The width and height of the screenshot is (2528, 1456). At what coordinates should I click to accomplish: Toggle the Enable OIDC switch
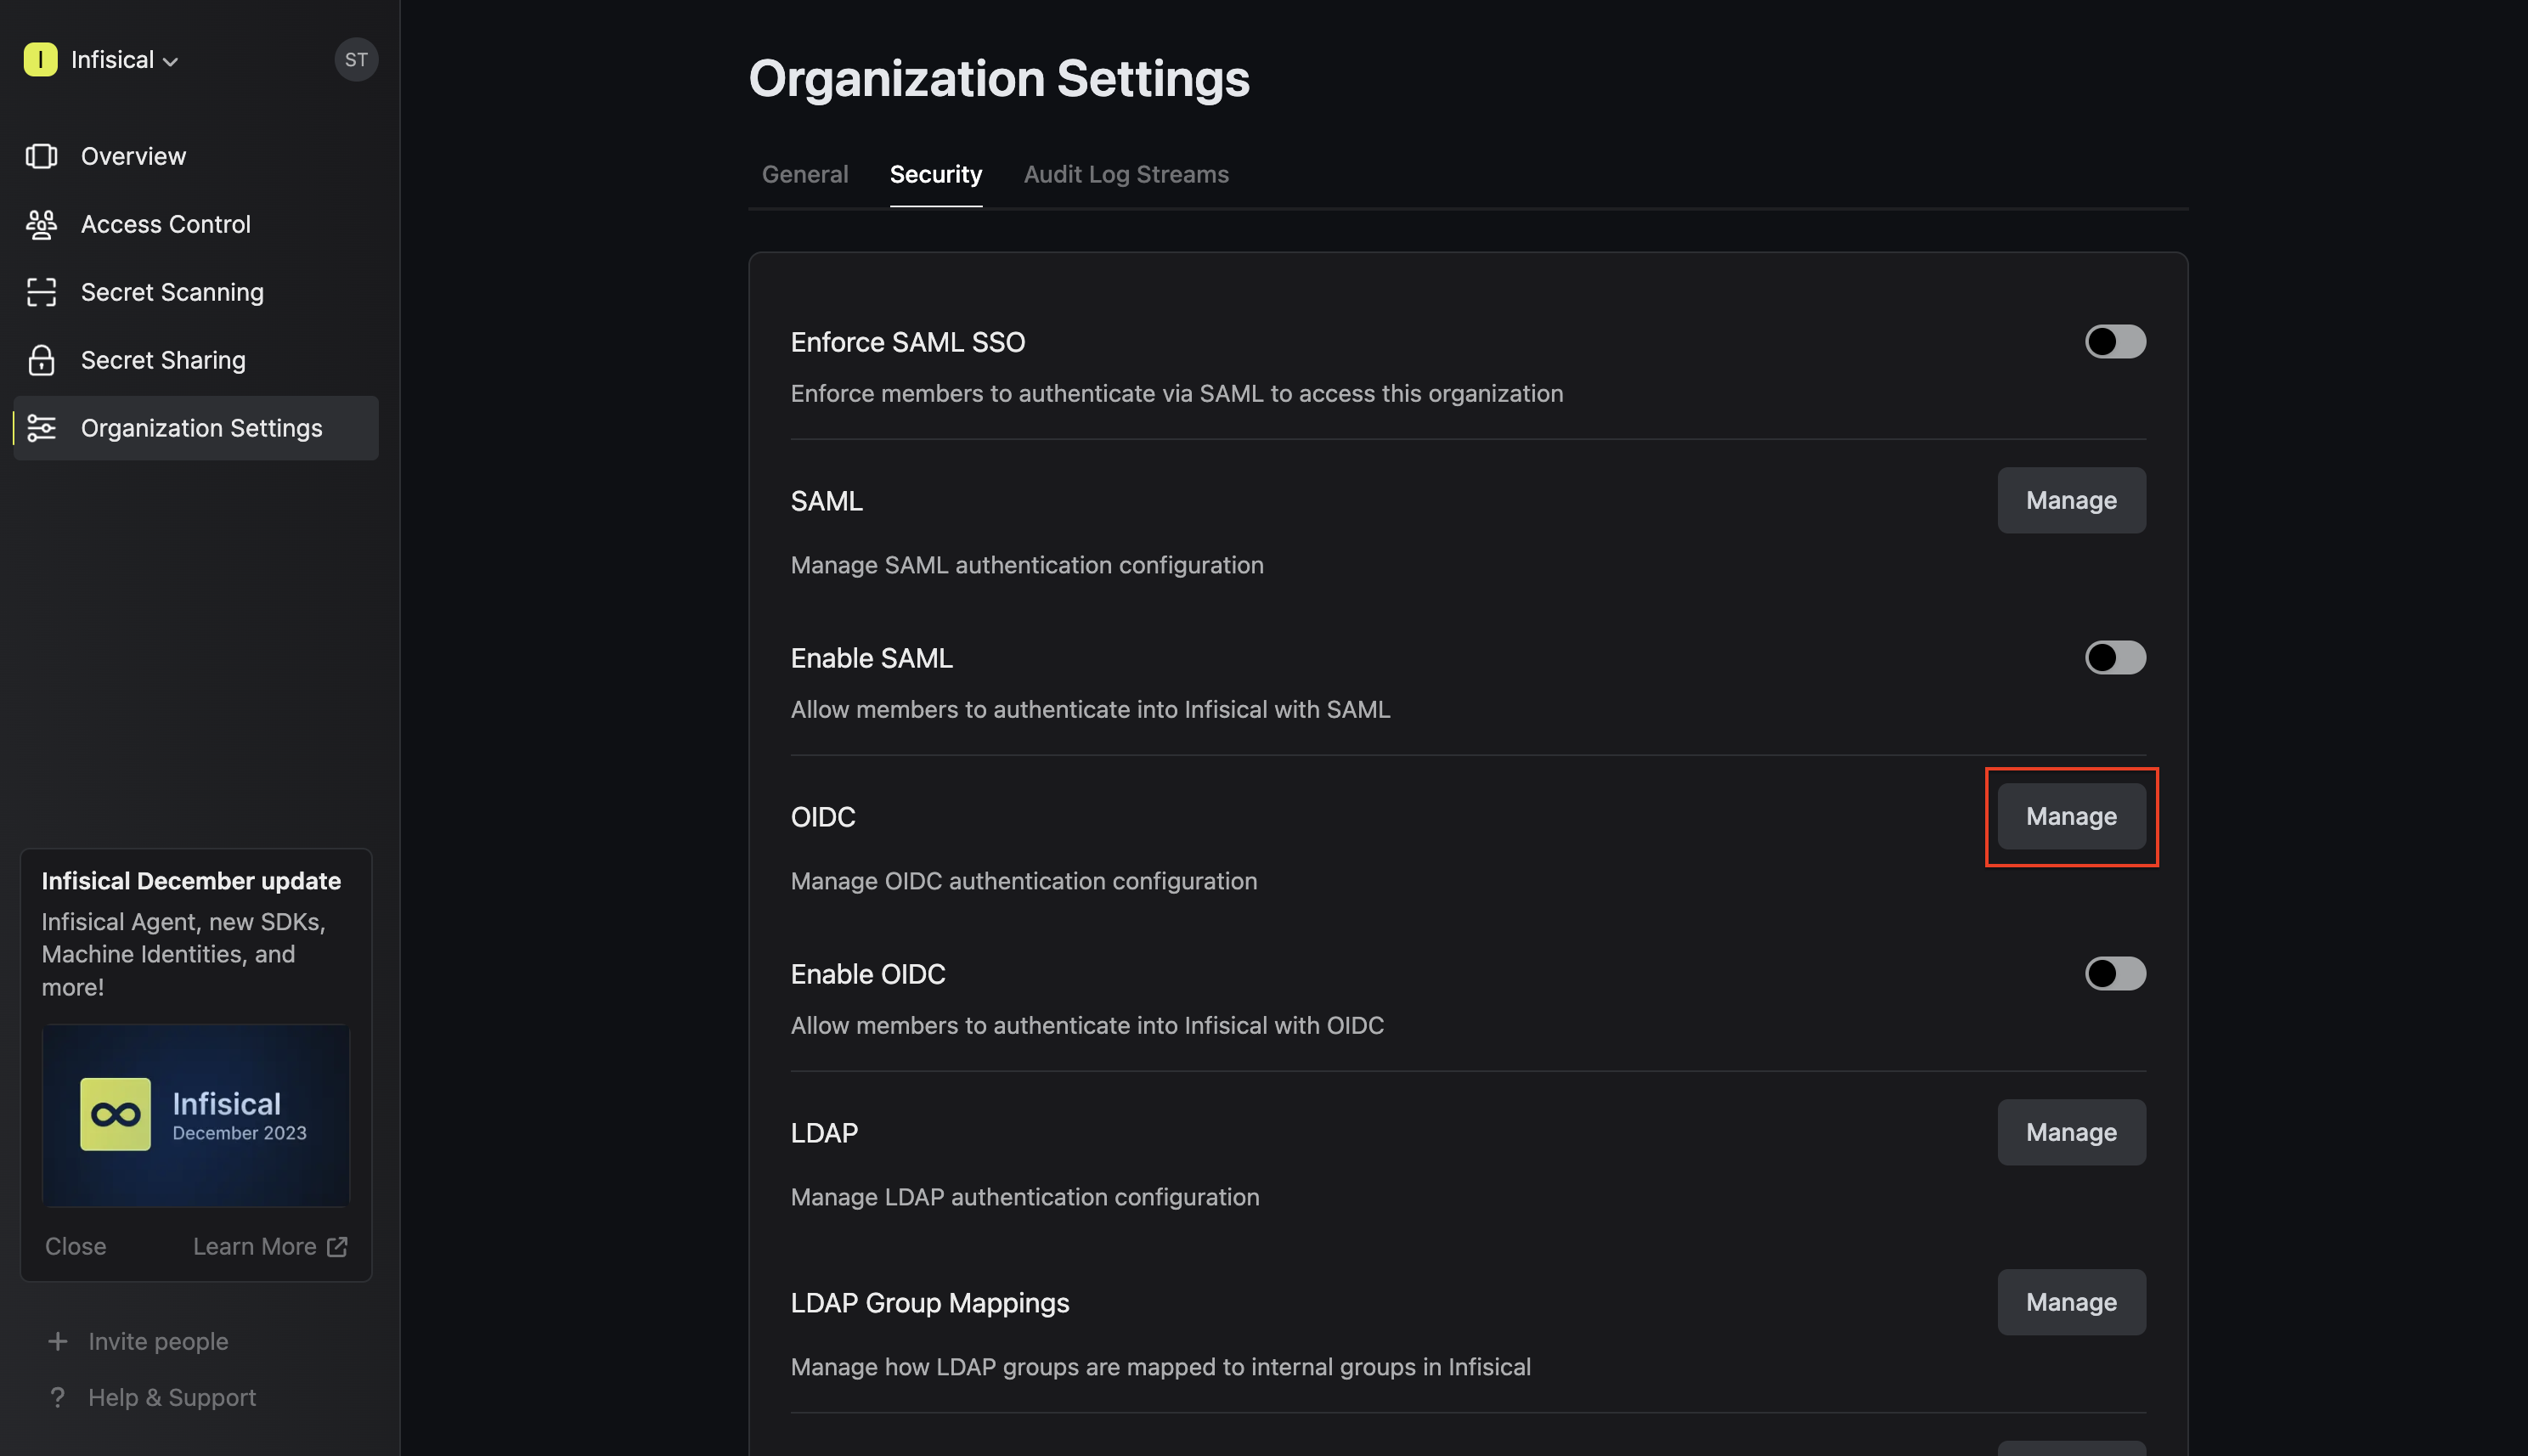(2115, 974)
